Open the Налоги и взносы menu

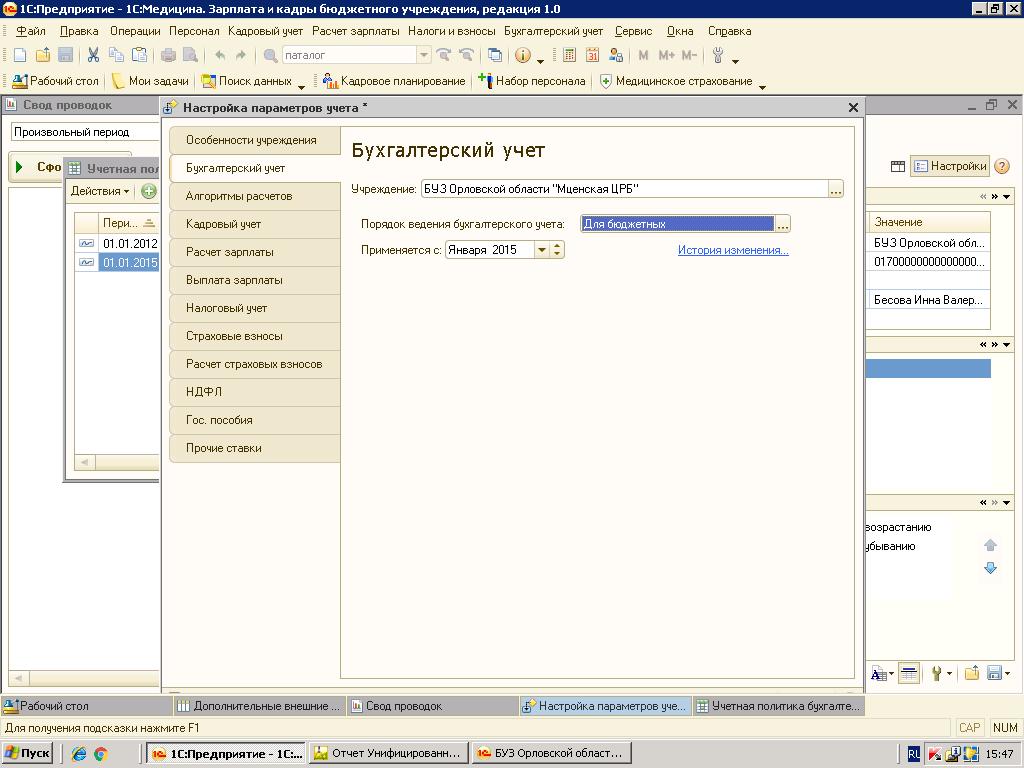coord(451,31)
